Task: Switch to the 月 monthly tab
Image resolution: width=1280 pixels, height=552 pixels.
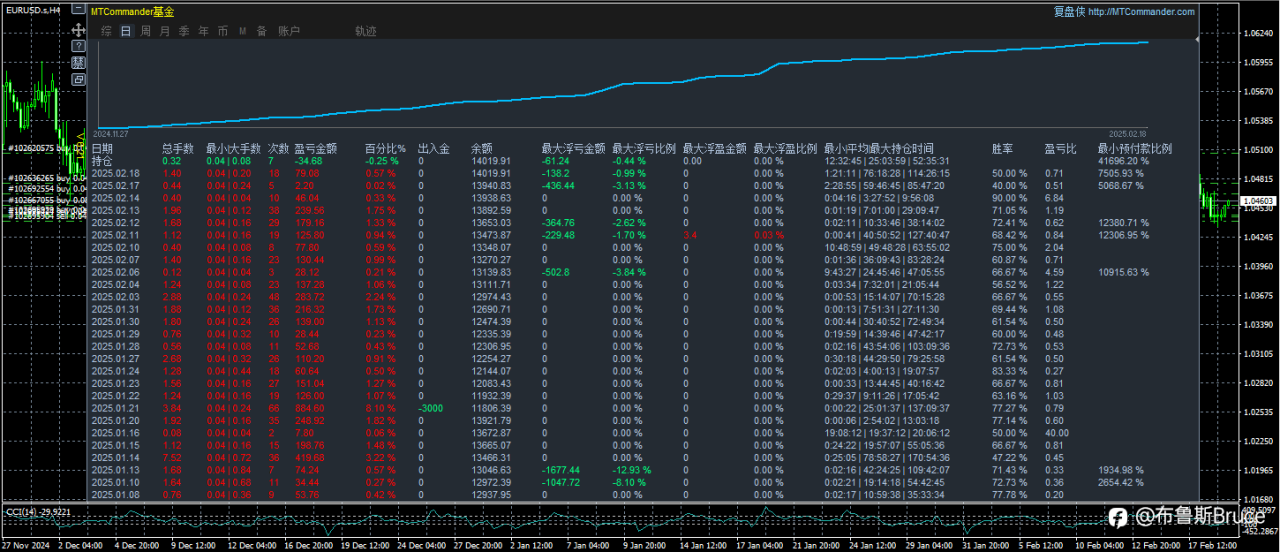Action: [x=164, y=31]
